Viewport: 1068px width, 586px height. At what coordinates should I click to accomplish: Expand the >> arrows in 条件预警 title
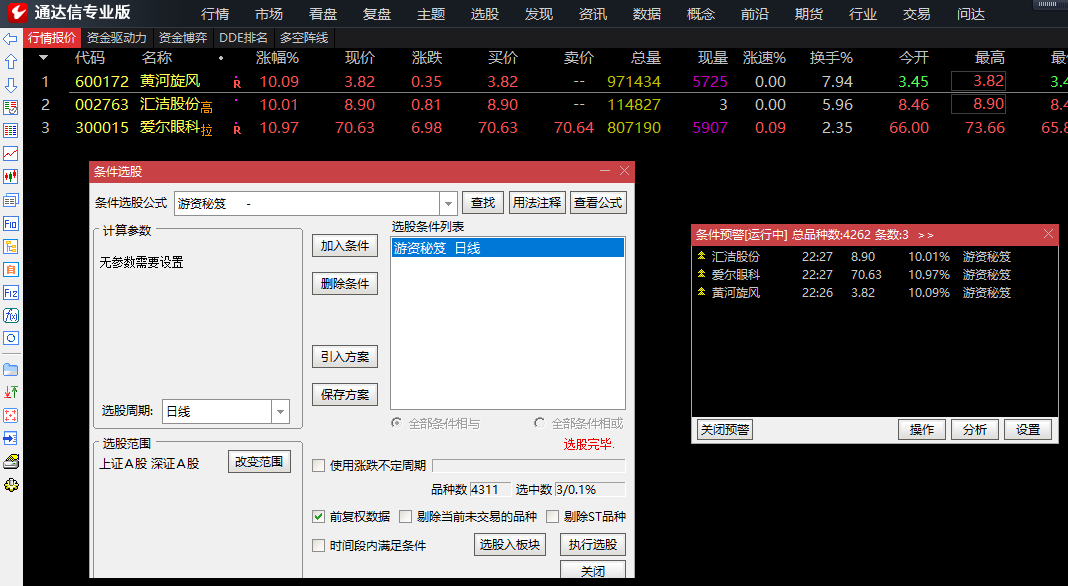tap(926, 235)
